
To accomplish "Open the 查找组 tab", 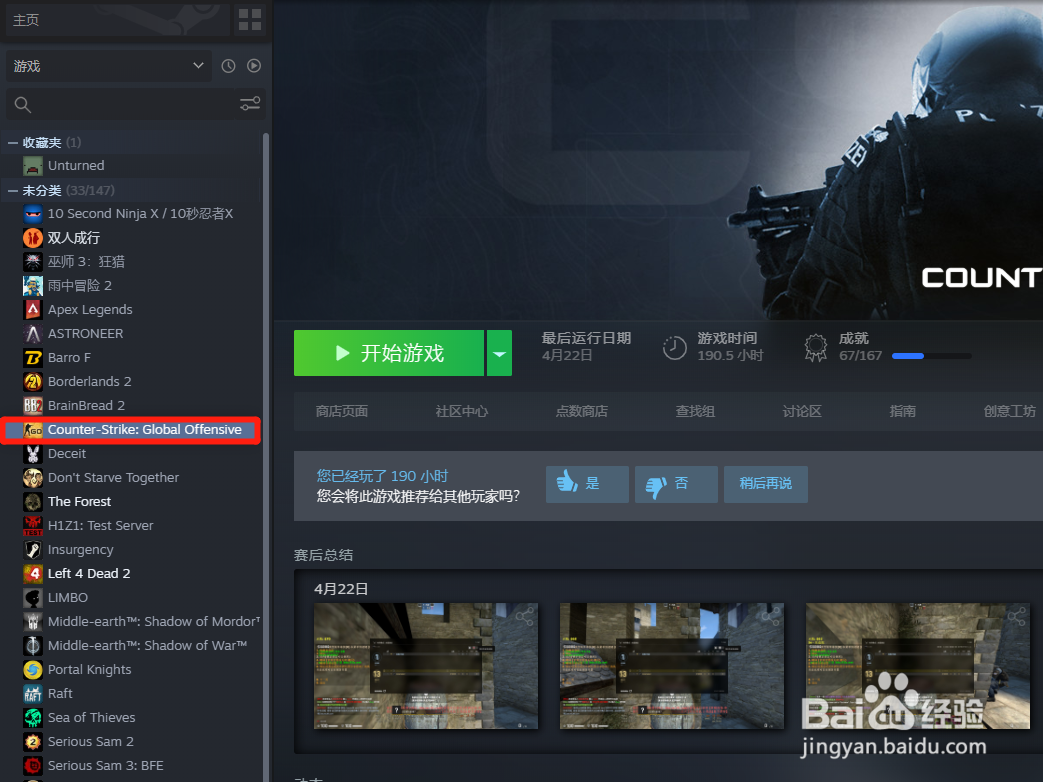I will pyautogui.click(x=695, y=412).
